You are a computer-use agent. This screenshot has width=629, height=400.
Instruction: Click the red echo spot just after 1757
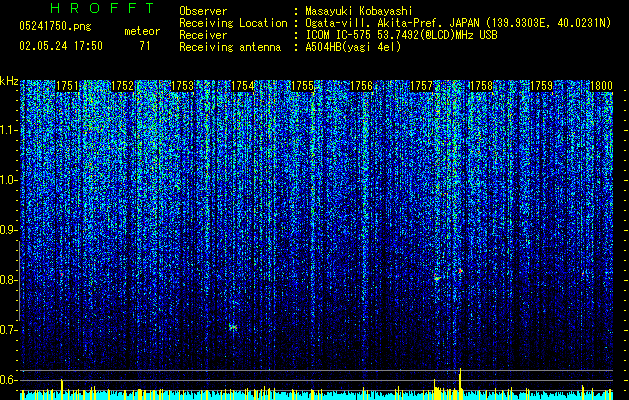461,271
